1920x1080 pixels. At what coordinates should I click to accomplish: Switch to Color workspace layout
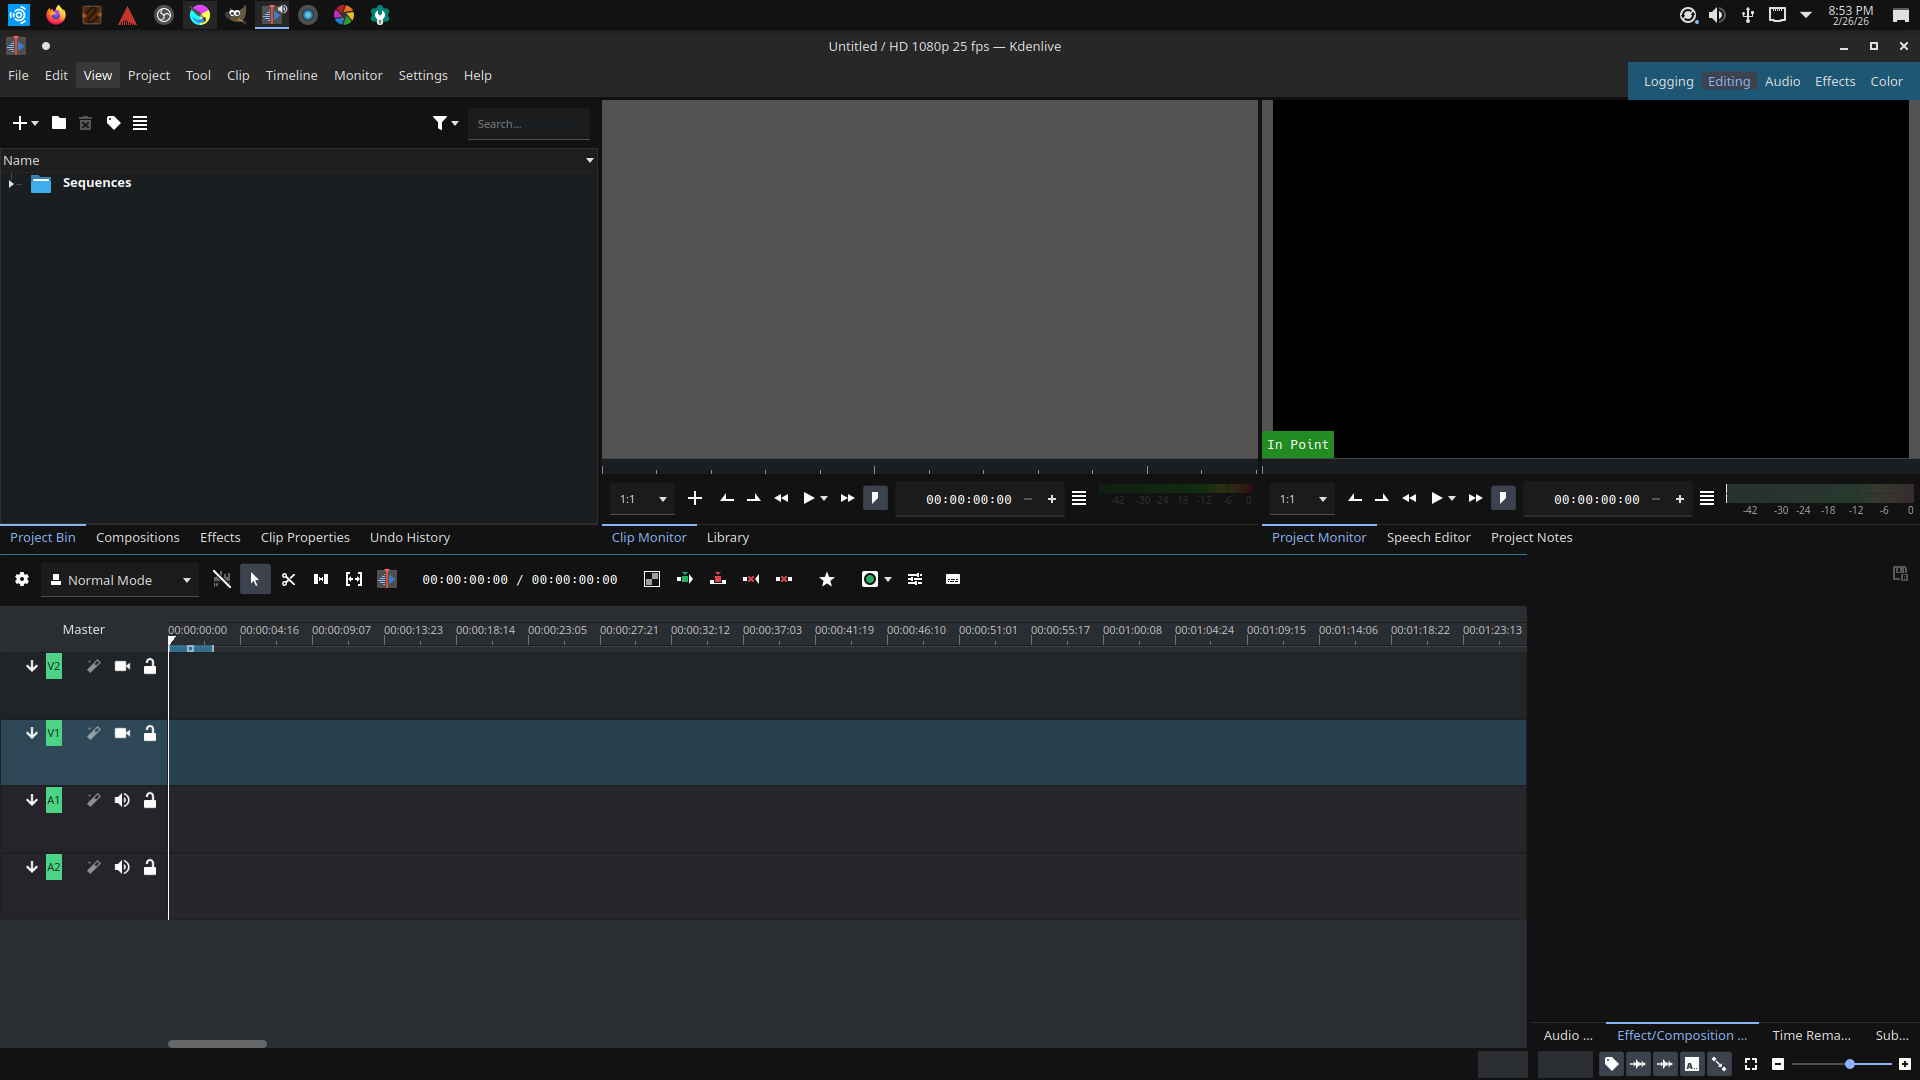[1886, 82]
